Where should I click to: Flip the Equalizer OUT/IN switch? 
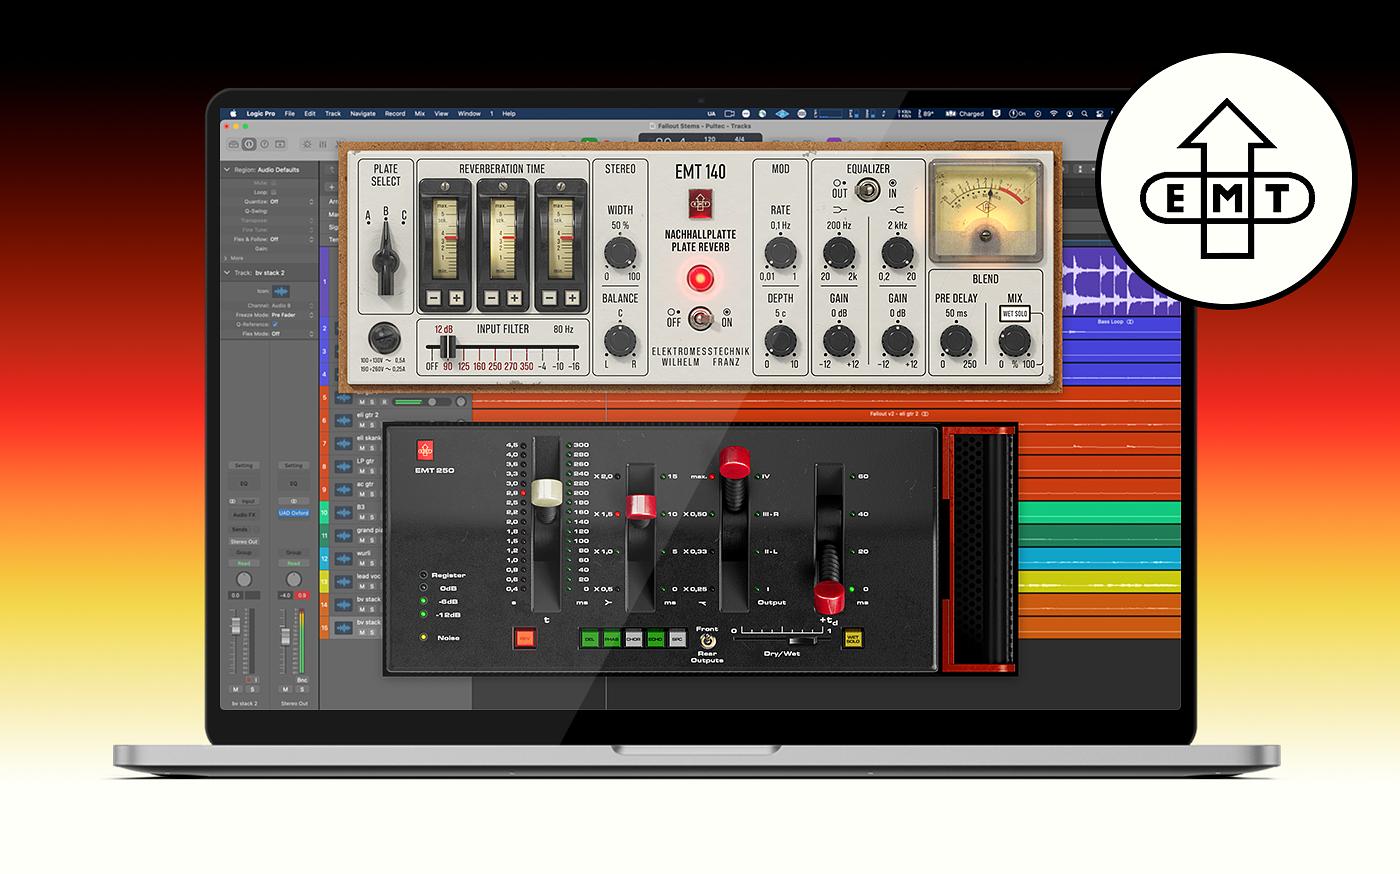pos(866,189)
